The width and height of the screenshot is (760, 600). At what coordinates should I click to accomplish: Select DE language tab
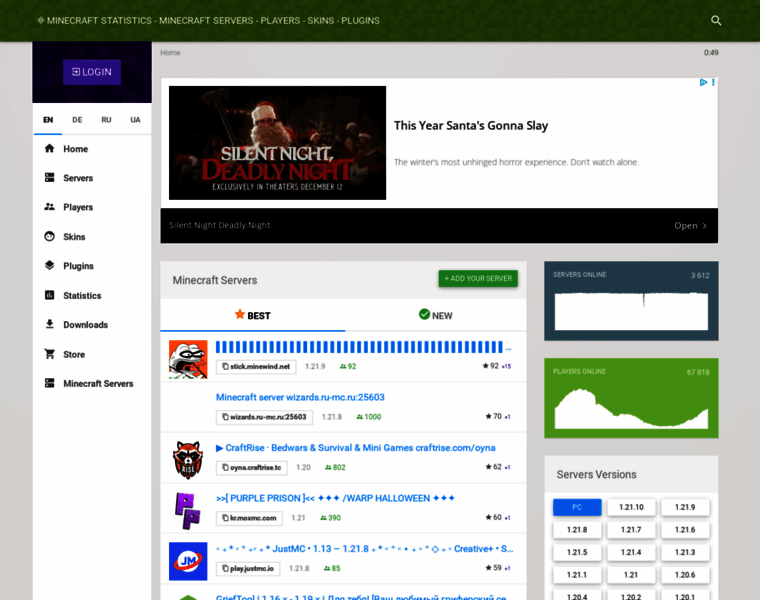pyautogui.click(x=77, y=120)
